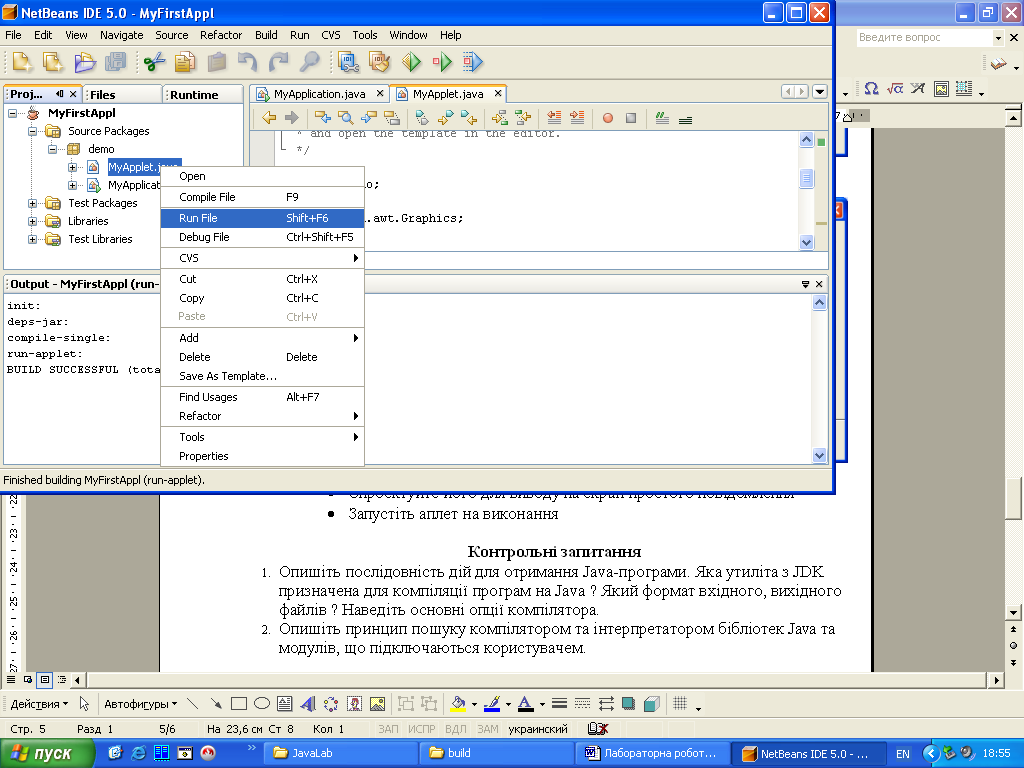Expand the Libraries node
The height and width of the screenshot is (768, 1024).
(32, 221)
